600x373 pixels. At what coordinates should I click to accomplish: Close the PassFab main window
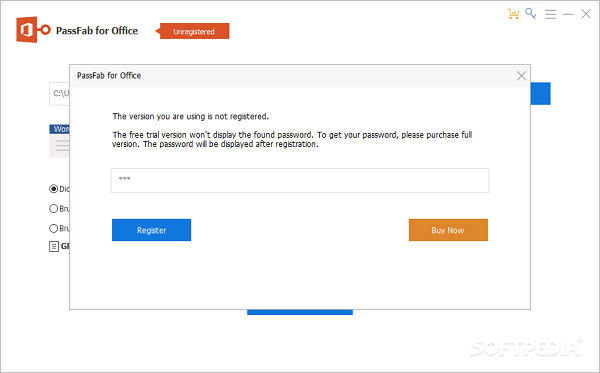pos(586,14)
